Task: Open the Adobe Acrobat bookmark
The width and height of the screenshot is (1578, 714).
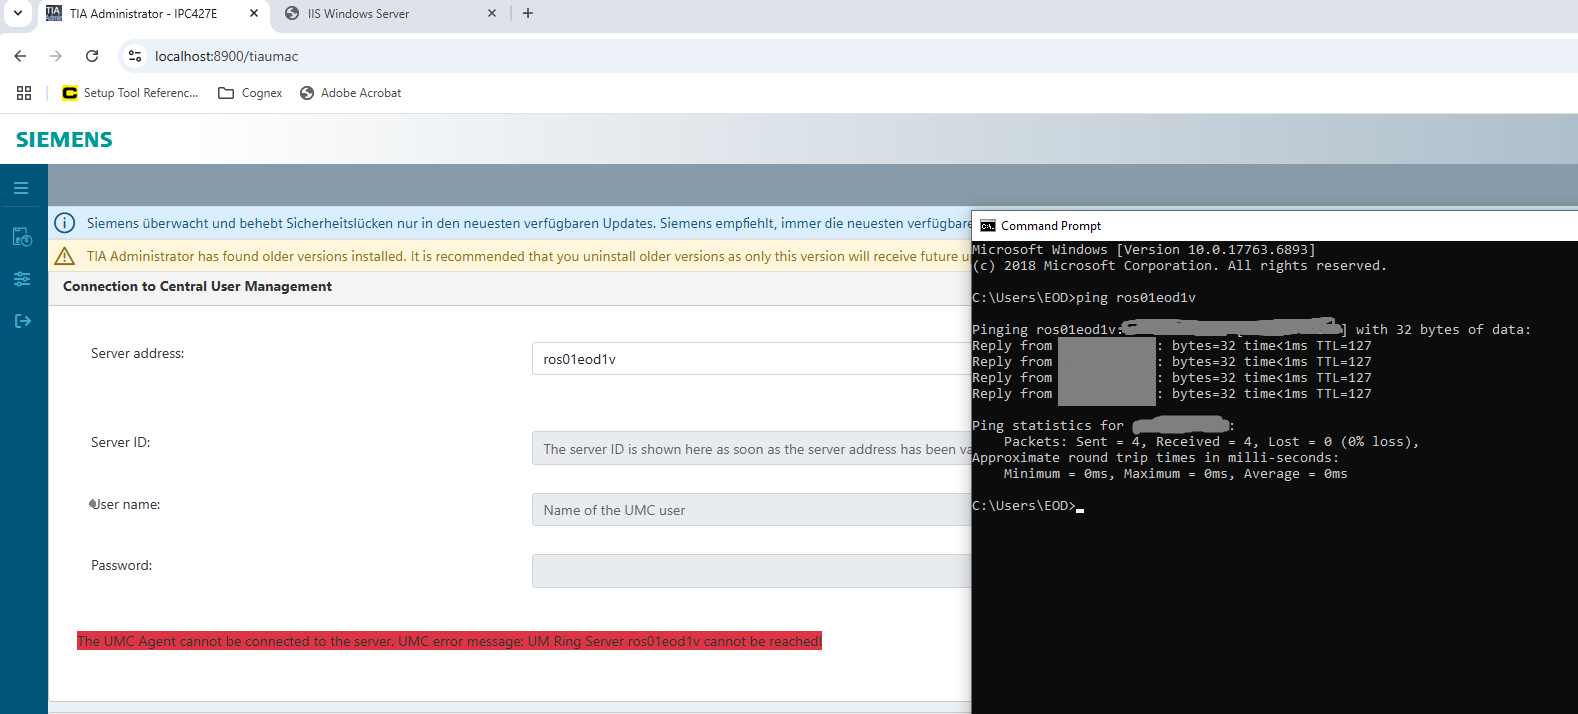Action: coord(350,93)
